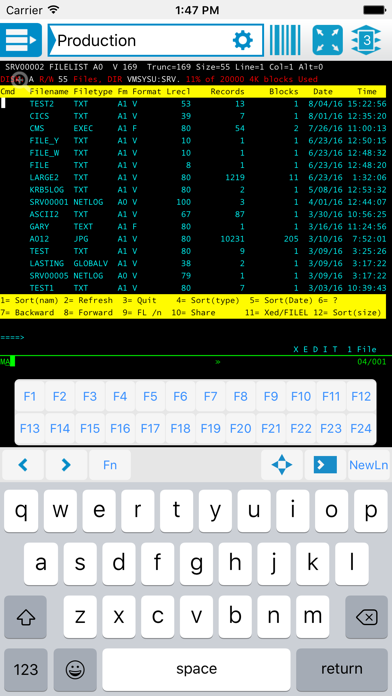Tap the keyboard shift key

click(25, 617)
